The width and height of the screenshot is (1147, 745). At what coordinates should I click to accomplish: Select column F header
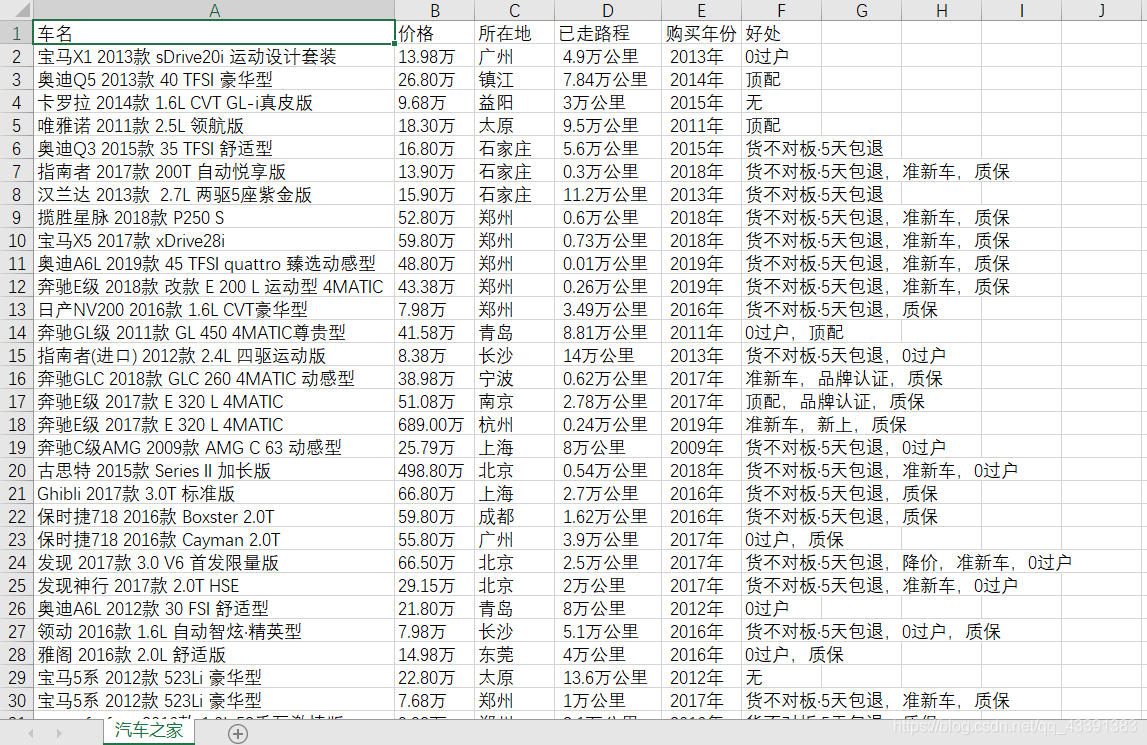tap(781, 10)
